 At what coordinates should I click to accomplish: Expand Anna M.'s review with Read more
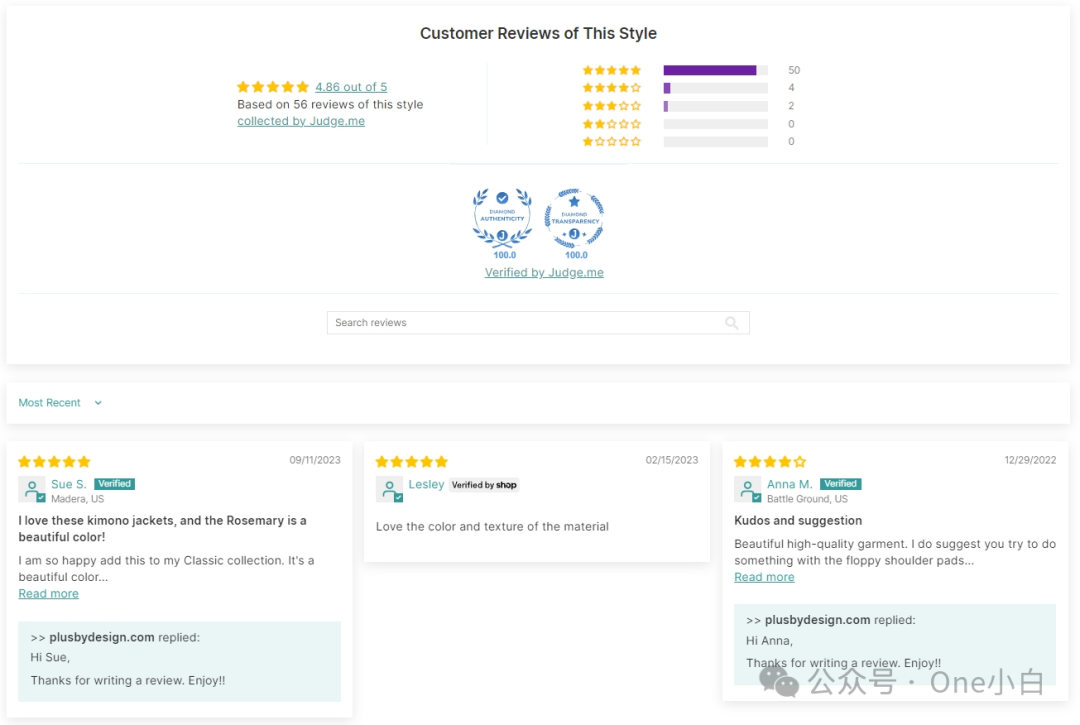tap(764, 576)
